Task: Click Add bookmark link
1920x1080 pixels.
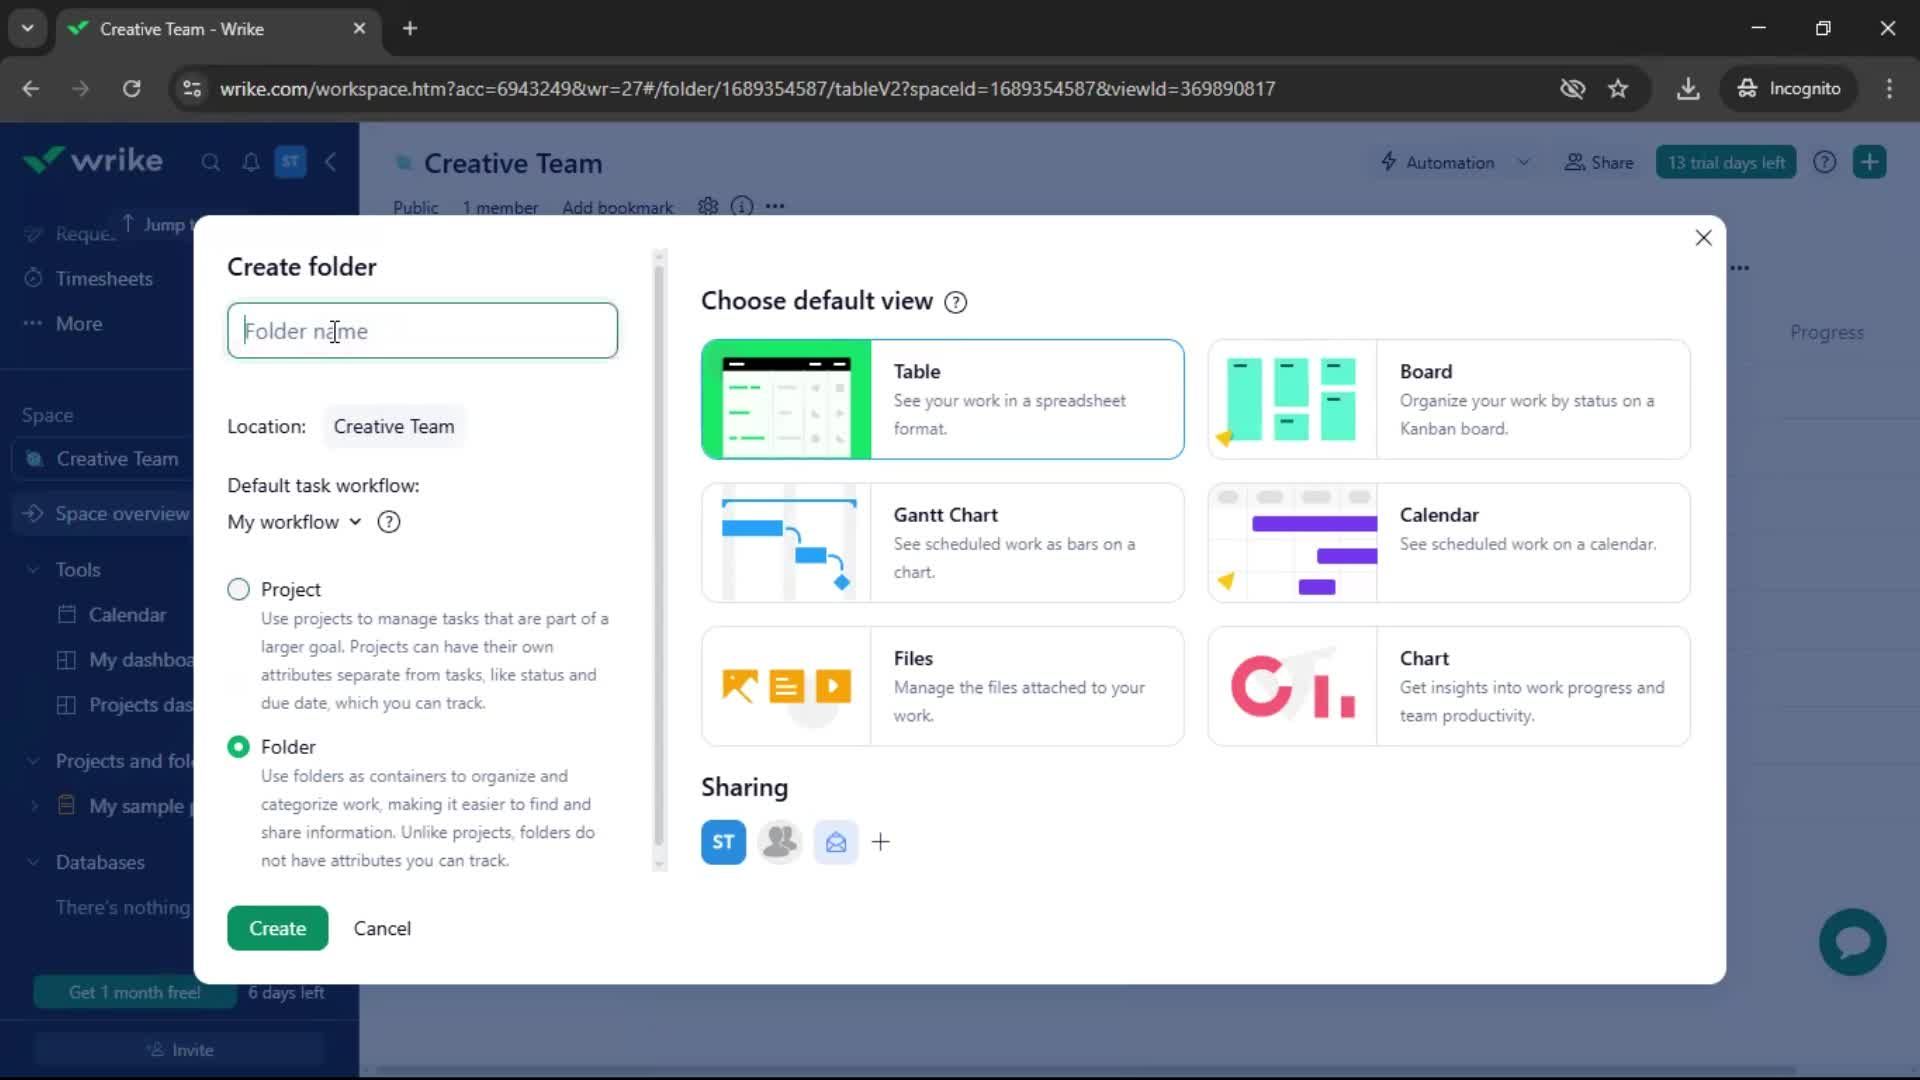Action: 617,207
